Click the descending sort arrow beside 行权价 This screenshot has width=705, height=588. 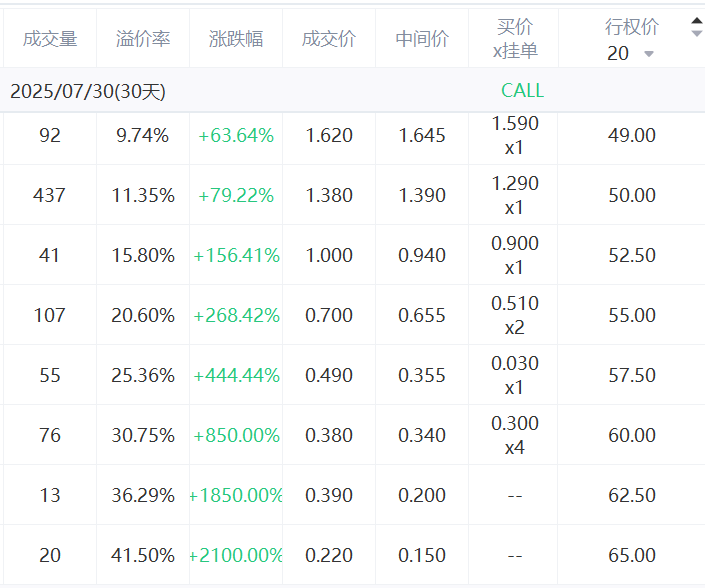click(696, 34)
